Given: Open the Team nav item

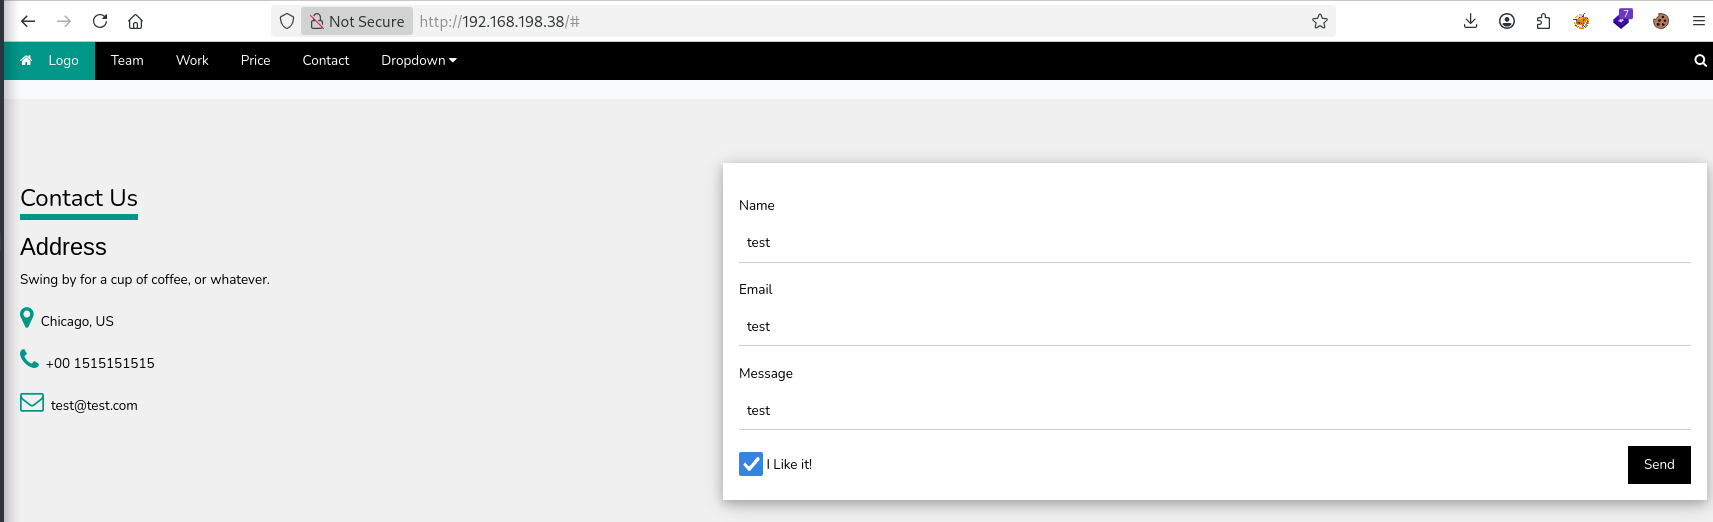Looking at the screenshot, I should pyautogui.click(x=127, y=61).
